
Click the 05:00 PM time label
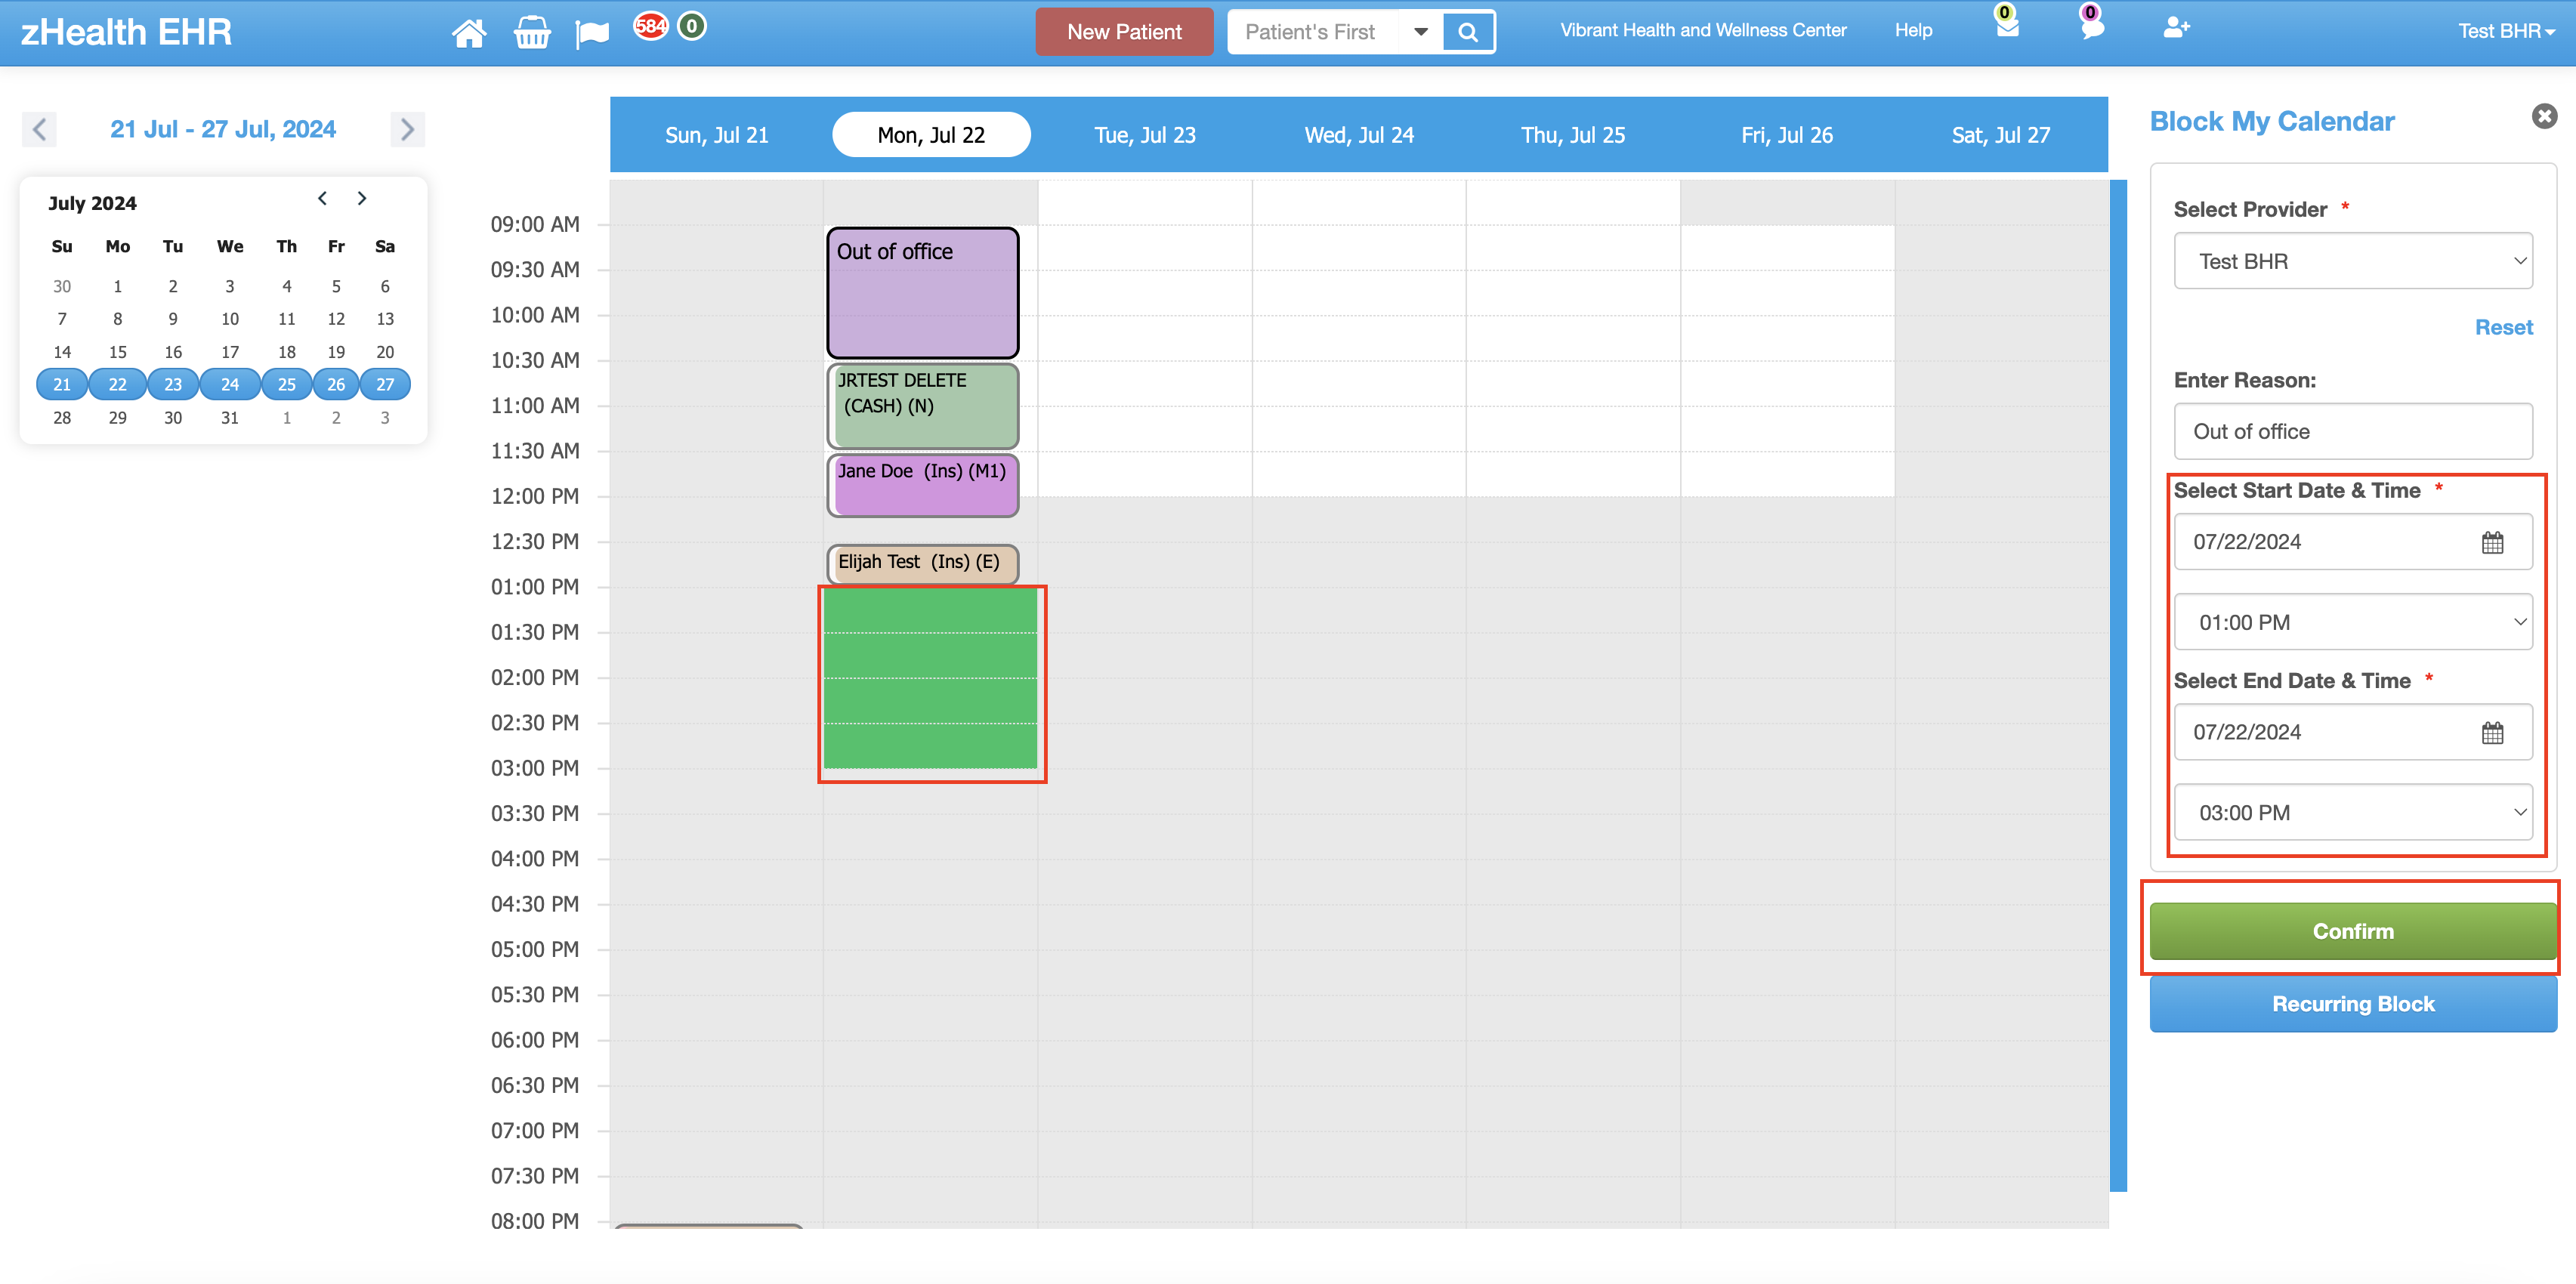pos(535,950)
